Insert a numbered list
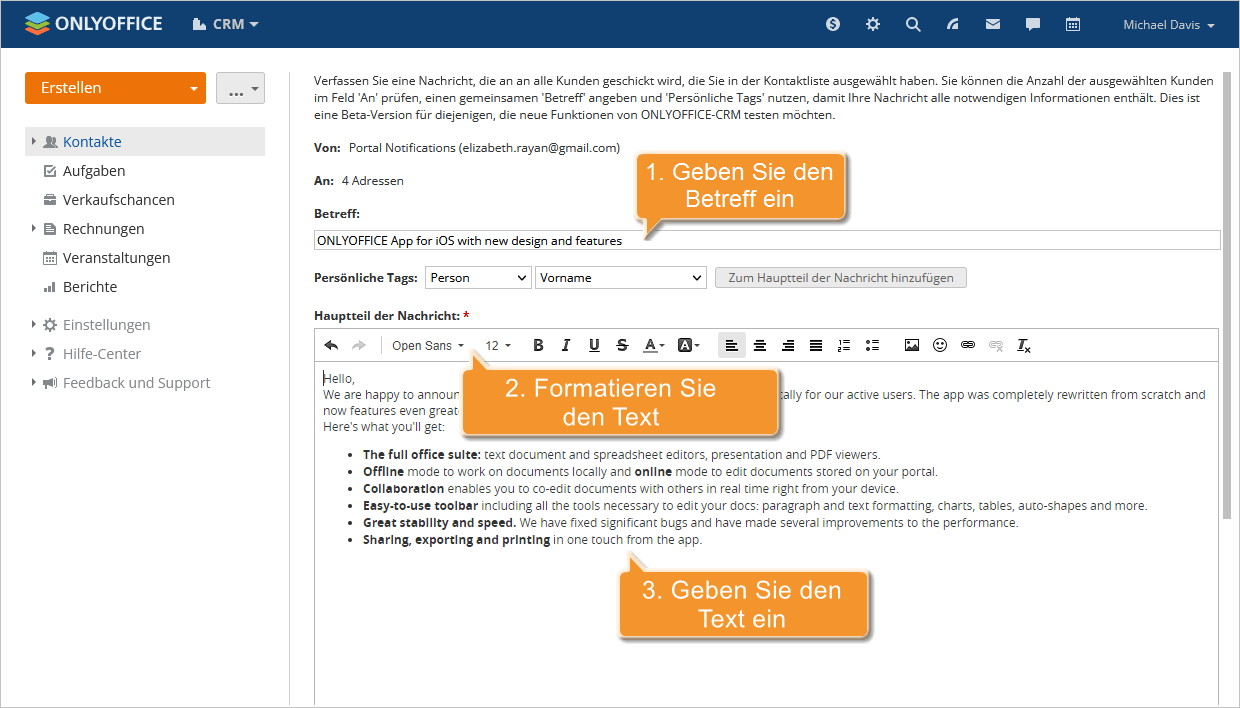This screenshot has height=708, width=1240. tap(844, 345)
